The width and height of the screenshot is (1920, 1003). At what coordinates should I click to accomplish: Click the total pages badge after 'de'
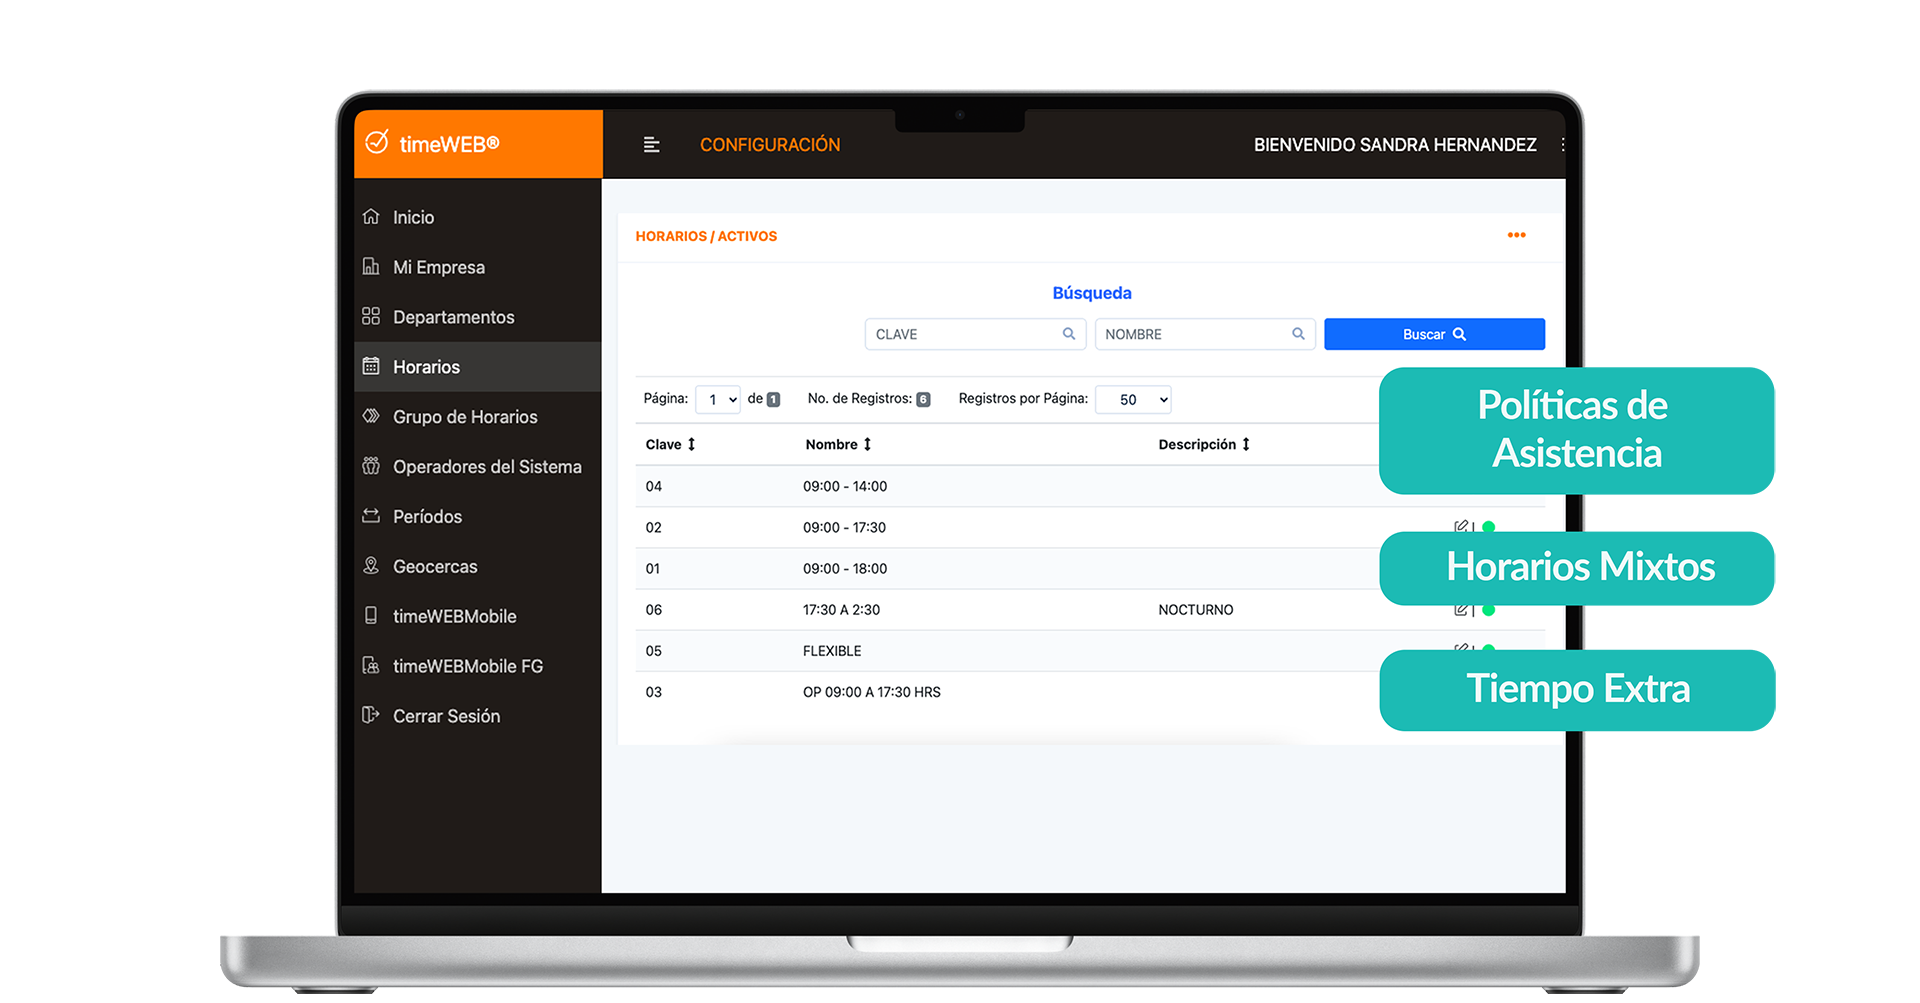pyautogui.click(x=773, y=399)
